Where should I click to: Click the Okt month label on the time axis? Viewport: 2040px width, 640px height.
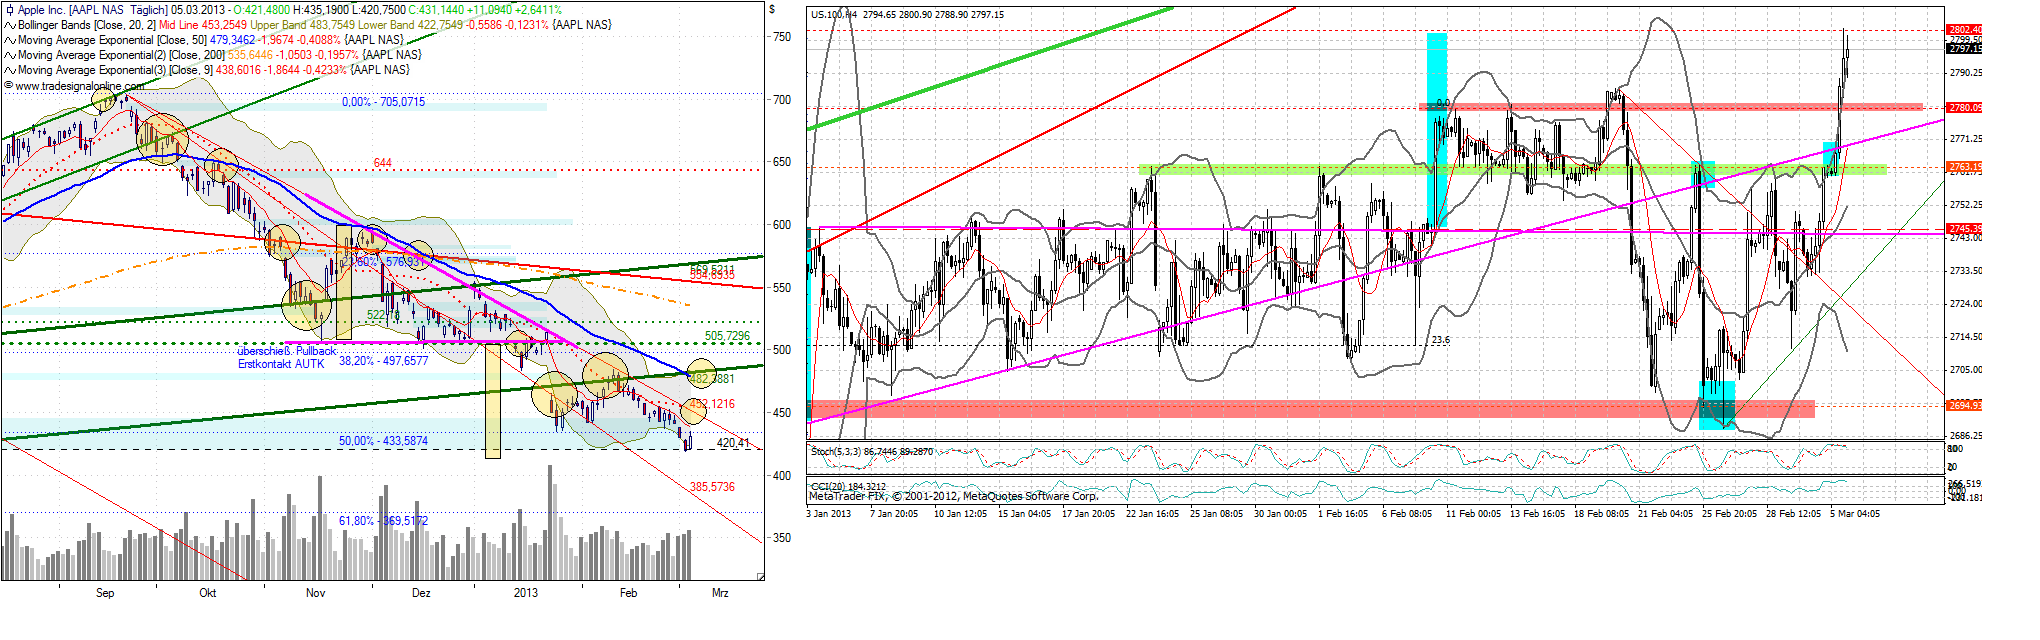point(208,593)
